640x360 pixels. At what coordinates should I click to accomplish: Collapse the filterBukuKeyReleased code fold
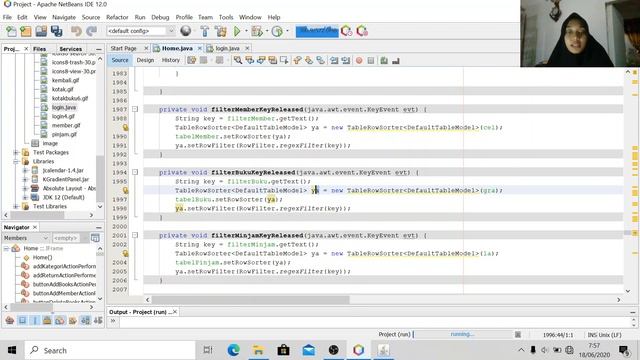pos(135,172)
